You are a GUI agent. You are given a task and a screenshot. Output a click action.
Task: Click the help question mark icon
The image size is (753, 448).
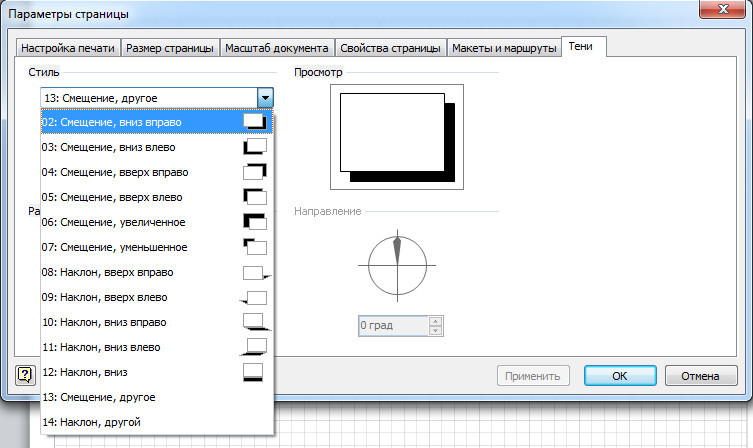point(25,375)
